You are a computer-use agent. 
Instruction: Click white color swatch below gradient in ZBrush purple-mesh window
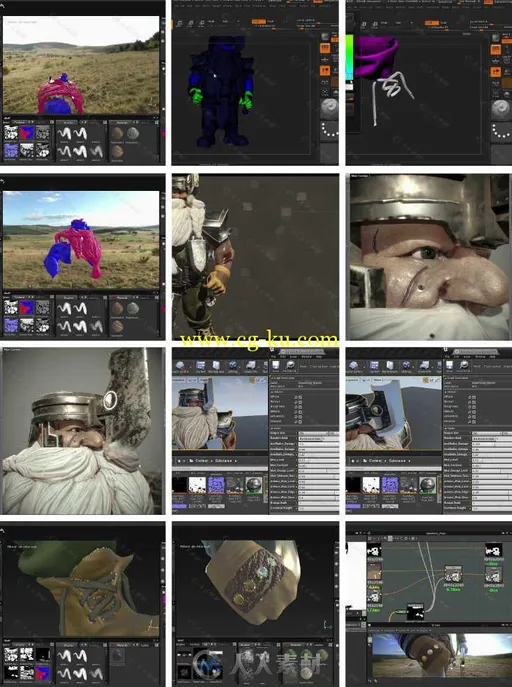[x=349, y=86]
